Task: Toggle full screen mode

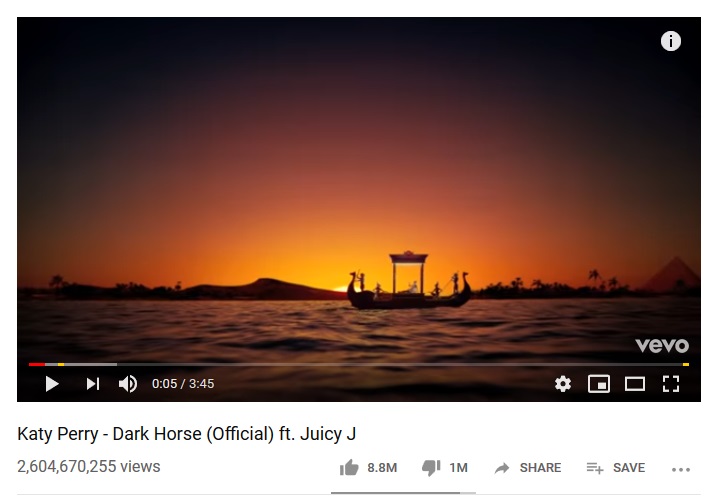Action: pyautogui.click(x=671, y=384)
